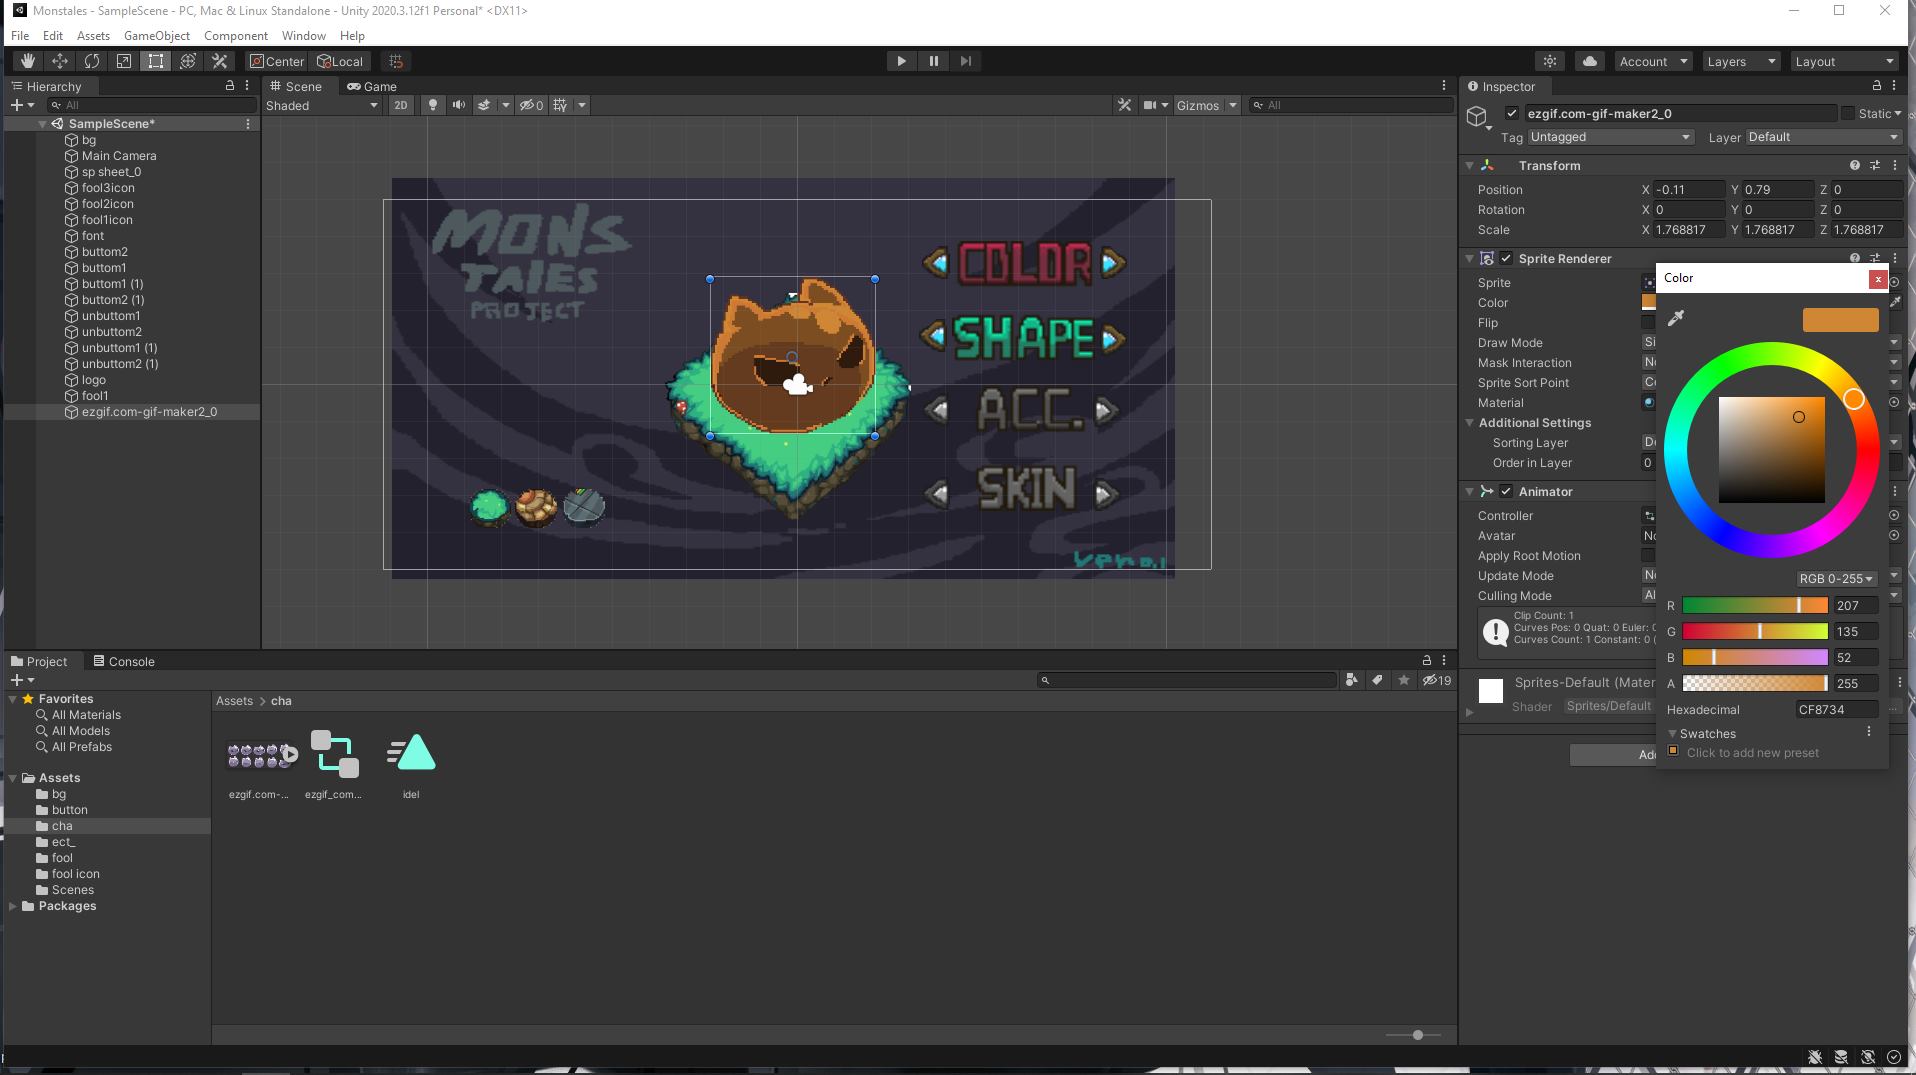Toggle Center pivot mode button
The image size is (1916, 1075).
276,61
